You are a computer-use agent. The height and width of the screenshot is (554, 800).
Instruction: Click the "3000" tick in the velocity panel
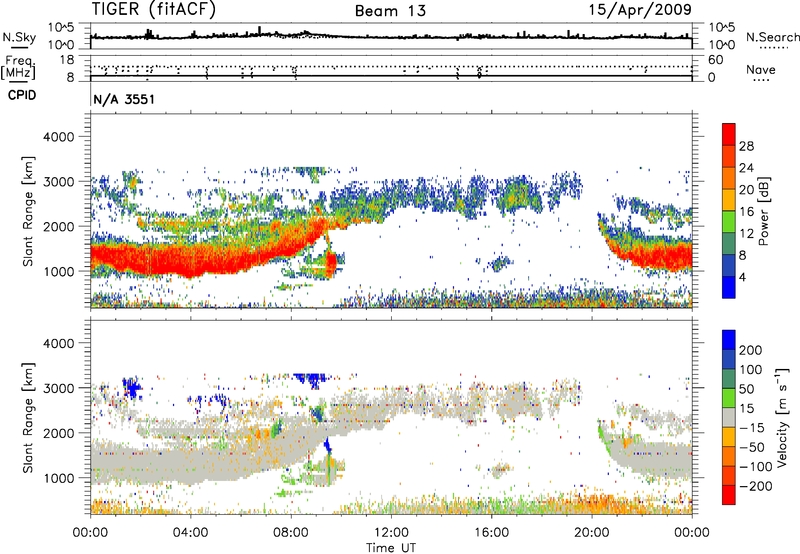tap(58, 388)
